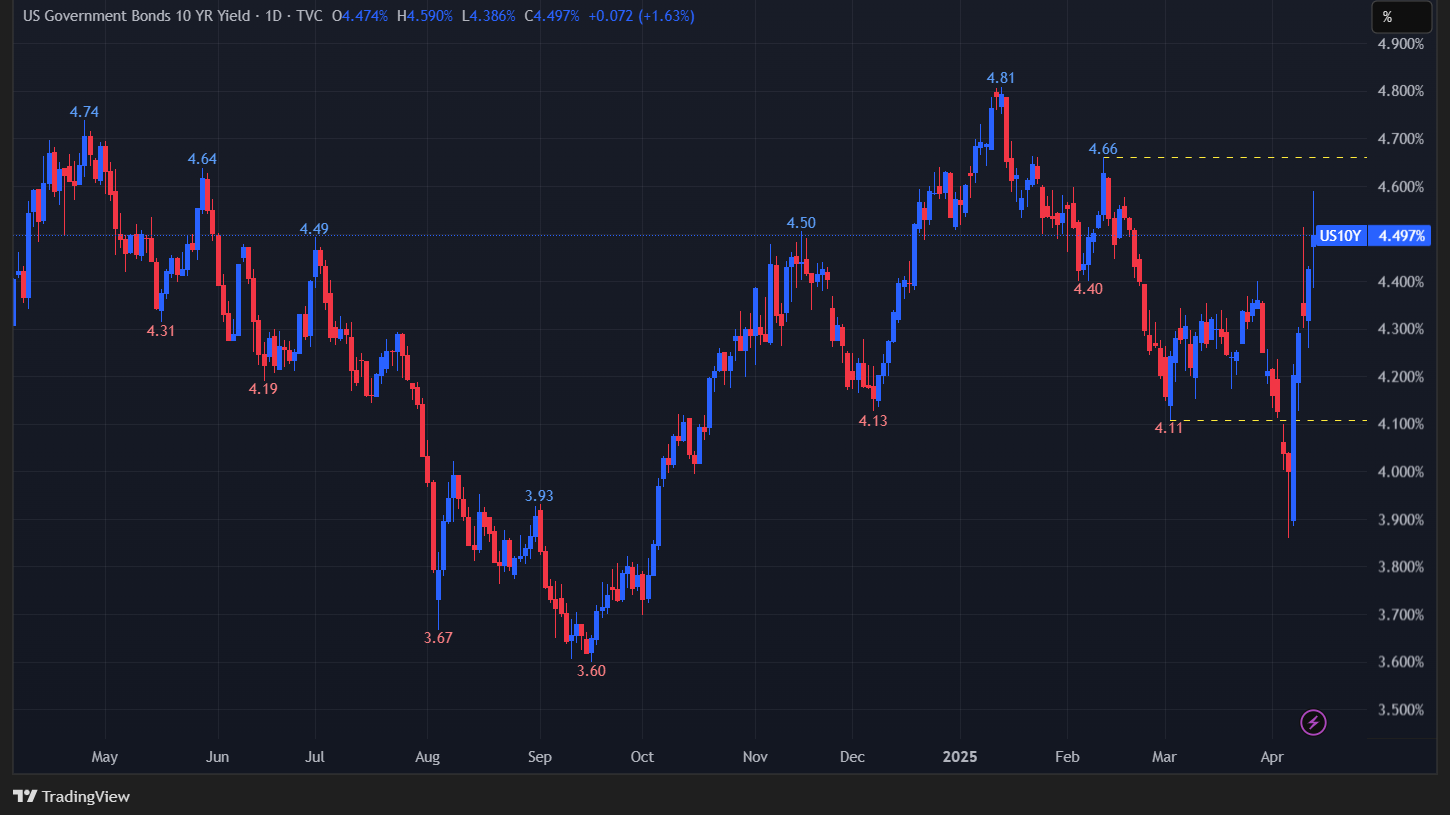Click the May label on time axis
The width and height of the screenshot is (1450, 815).
click(104, 757)
